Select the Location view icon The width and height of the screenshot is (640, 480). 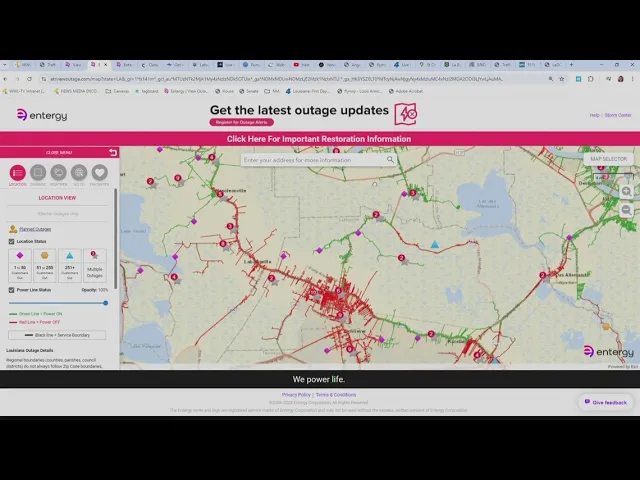click(18, 173)
